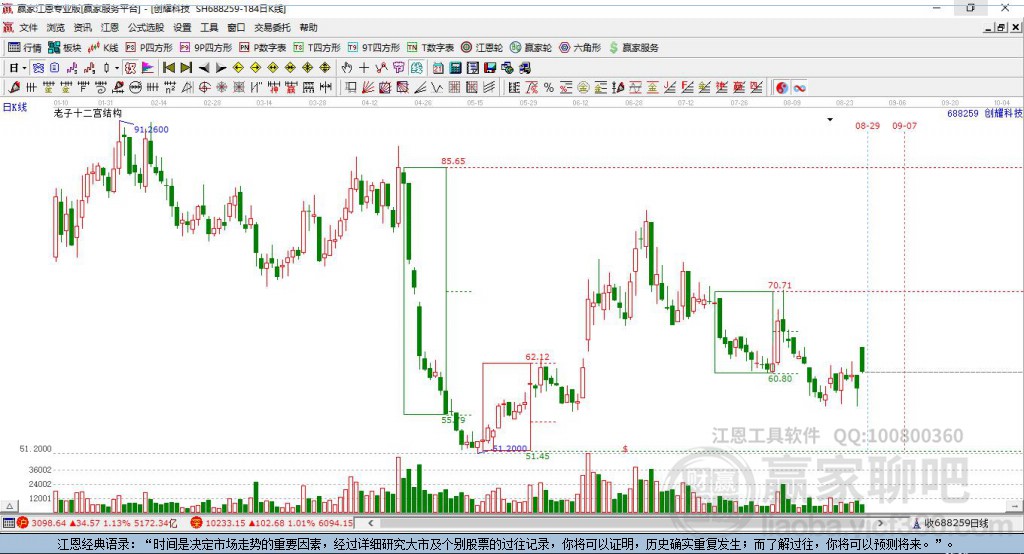Screen dimensions: 1024x554
Task: Click the horizontal scrollbar track at bottom
Action: [x=625, y=523]
